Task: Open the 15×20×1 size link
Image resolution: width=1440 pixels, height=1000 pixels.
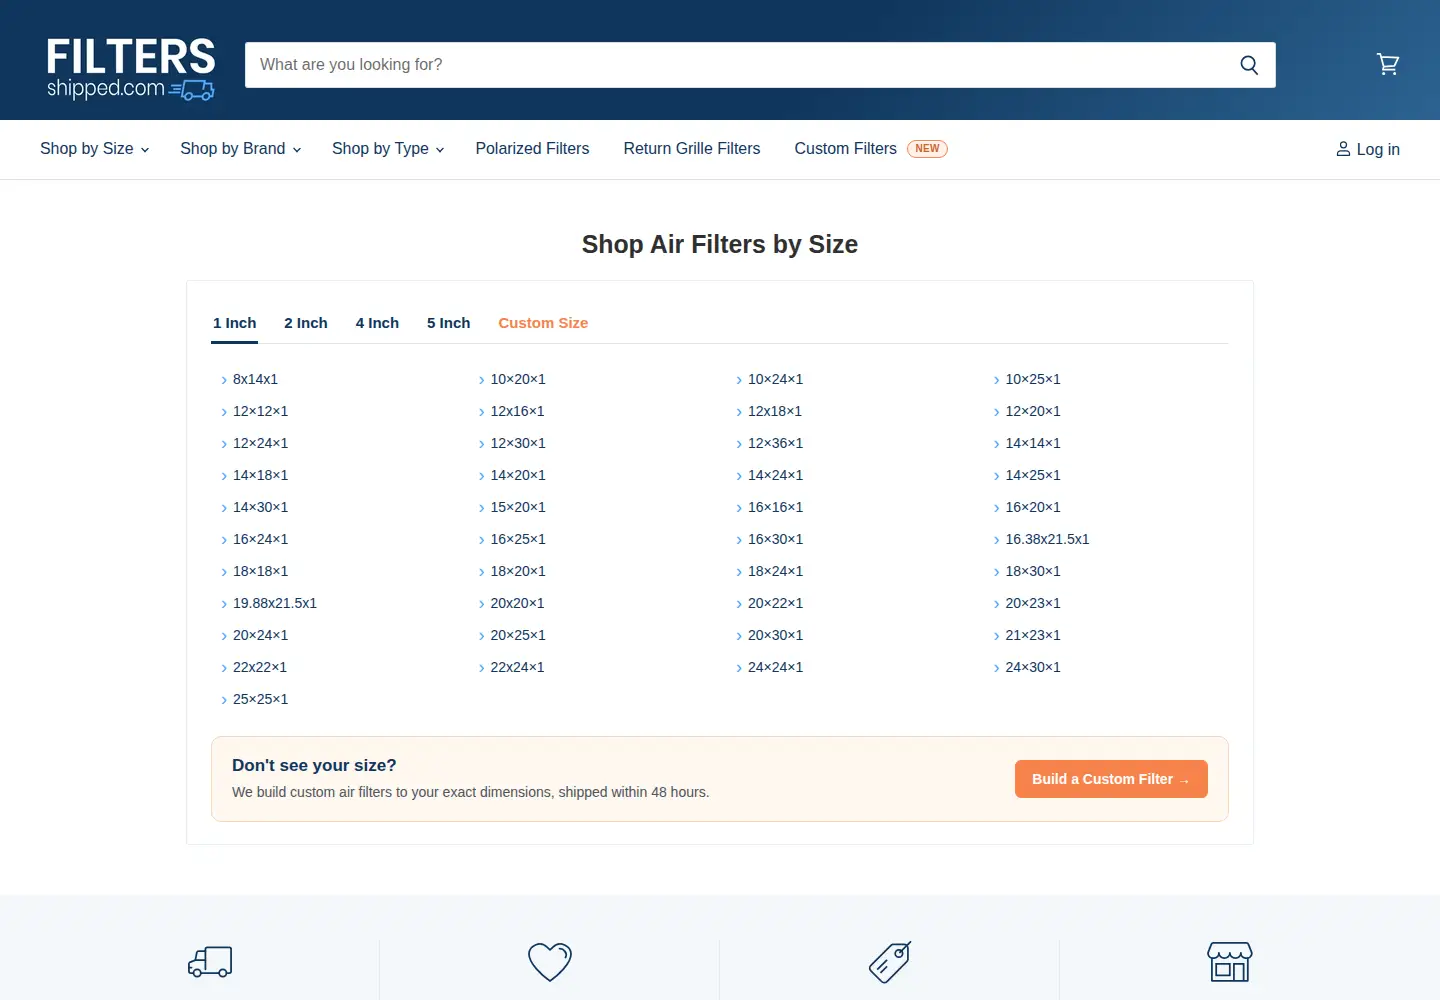Action: (x=518, y=507)
